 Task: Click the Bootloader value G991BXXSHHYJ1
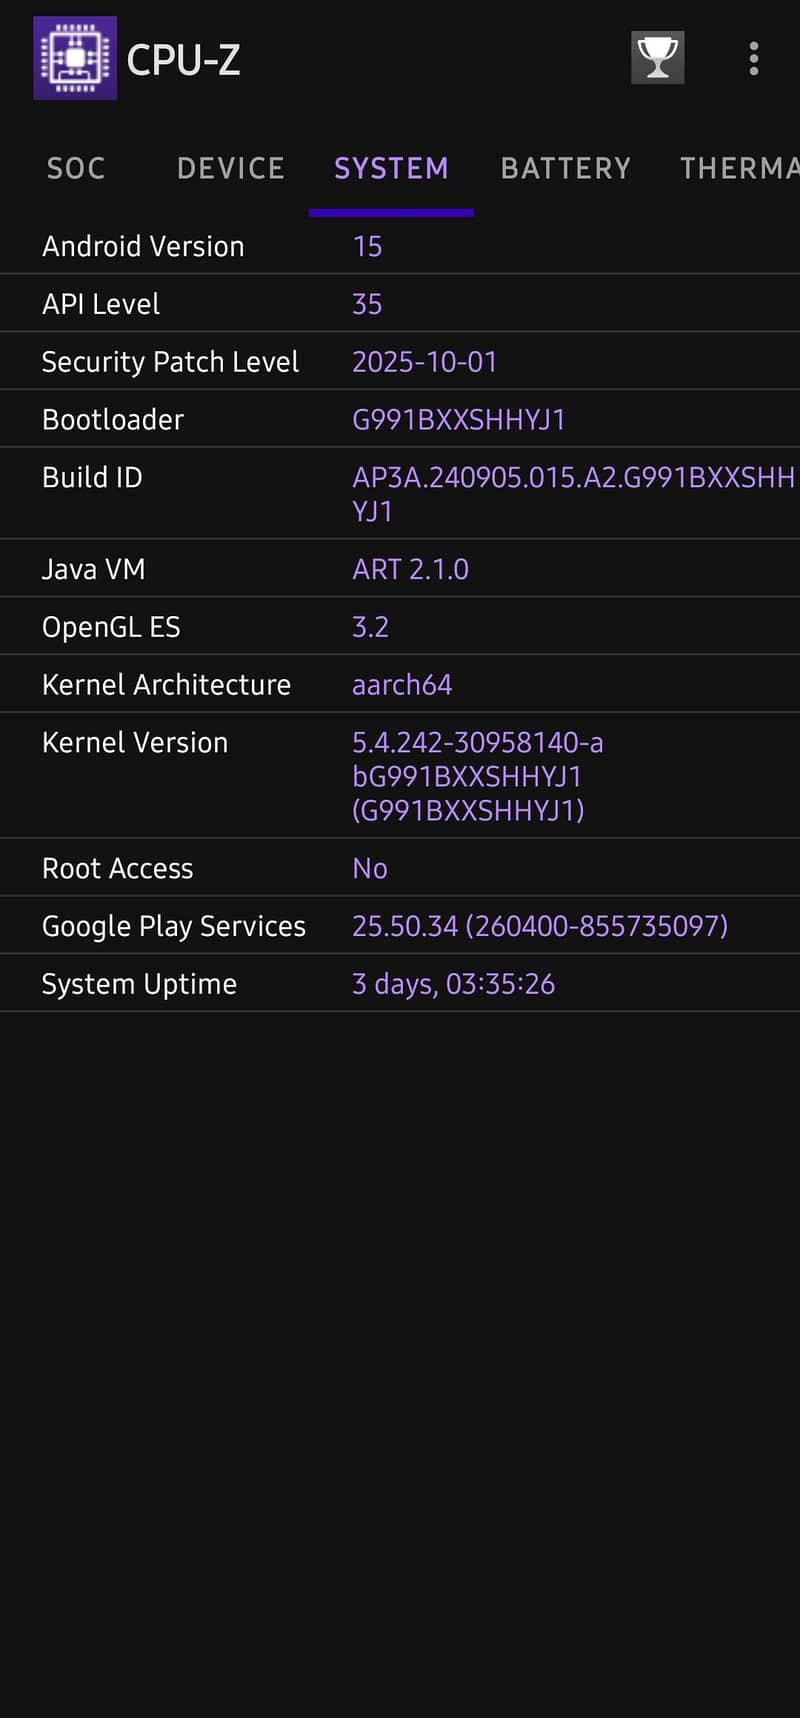[x=459, y=420]
